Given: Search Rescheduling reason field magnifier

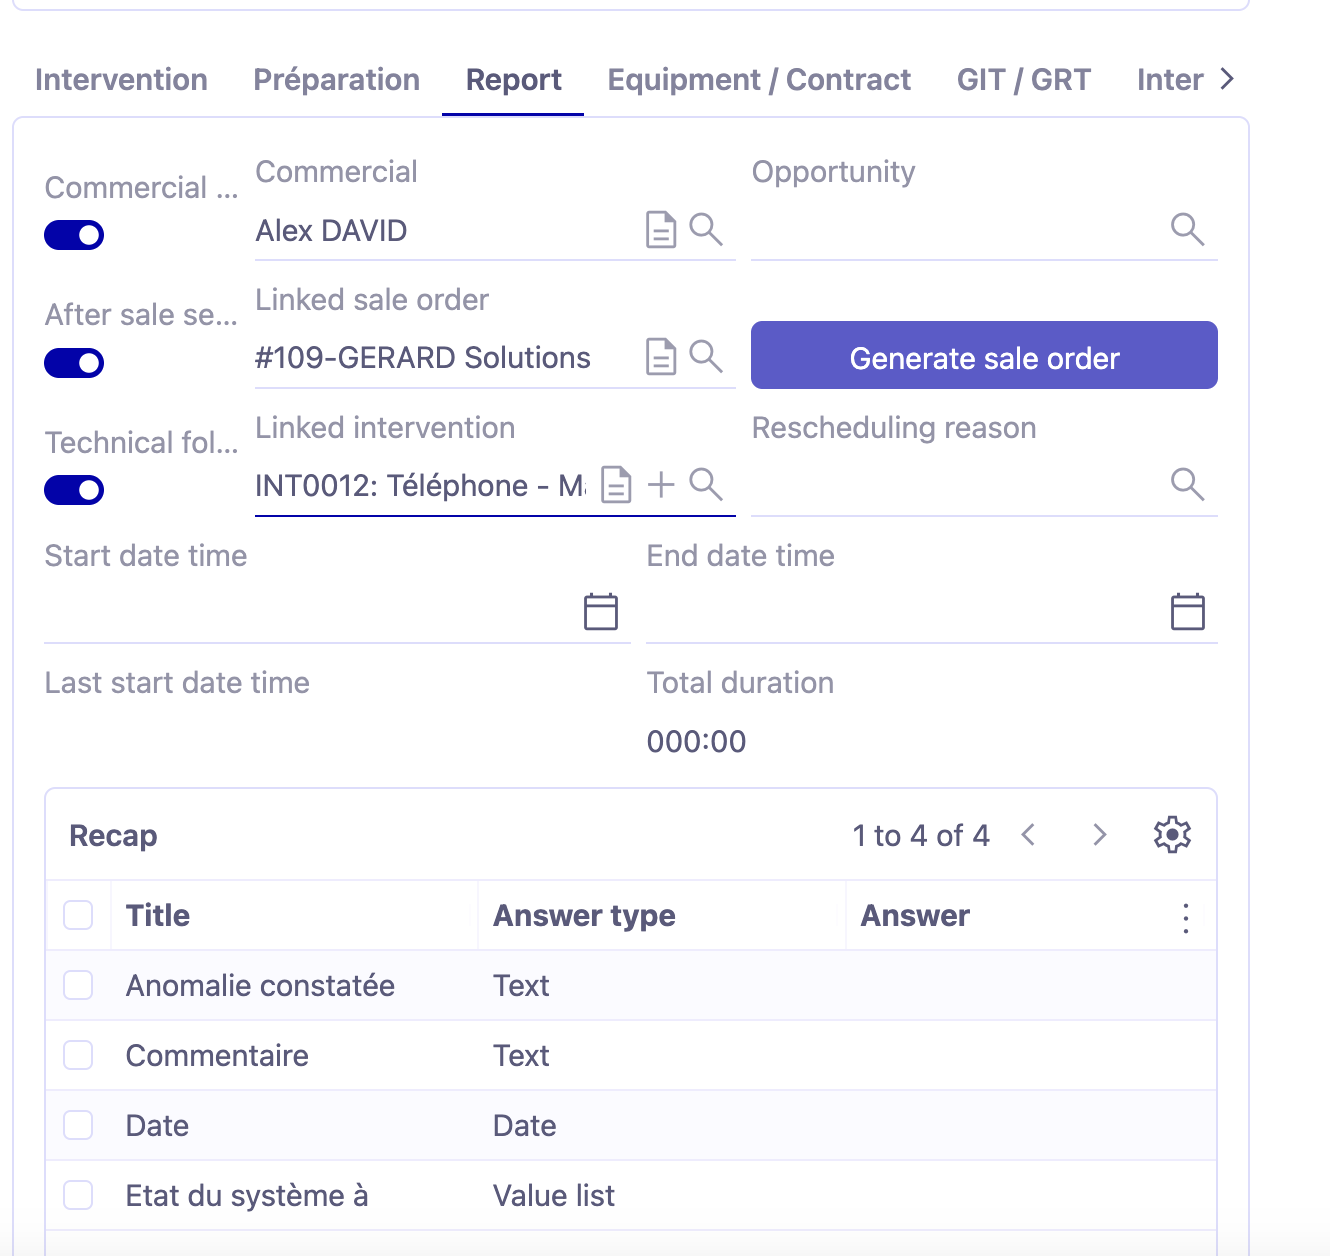Looking at the screenshot, I should click(1187, 484).
